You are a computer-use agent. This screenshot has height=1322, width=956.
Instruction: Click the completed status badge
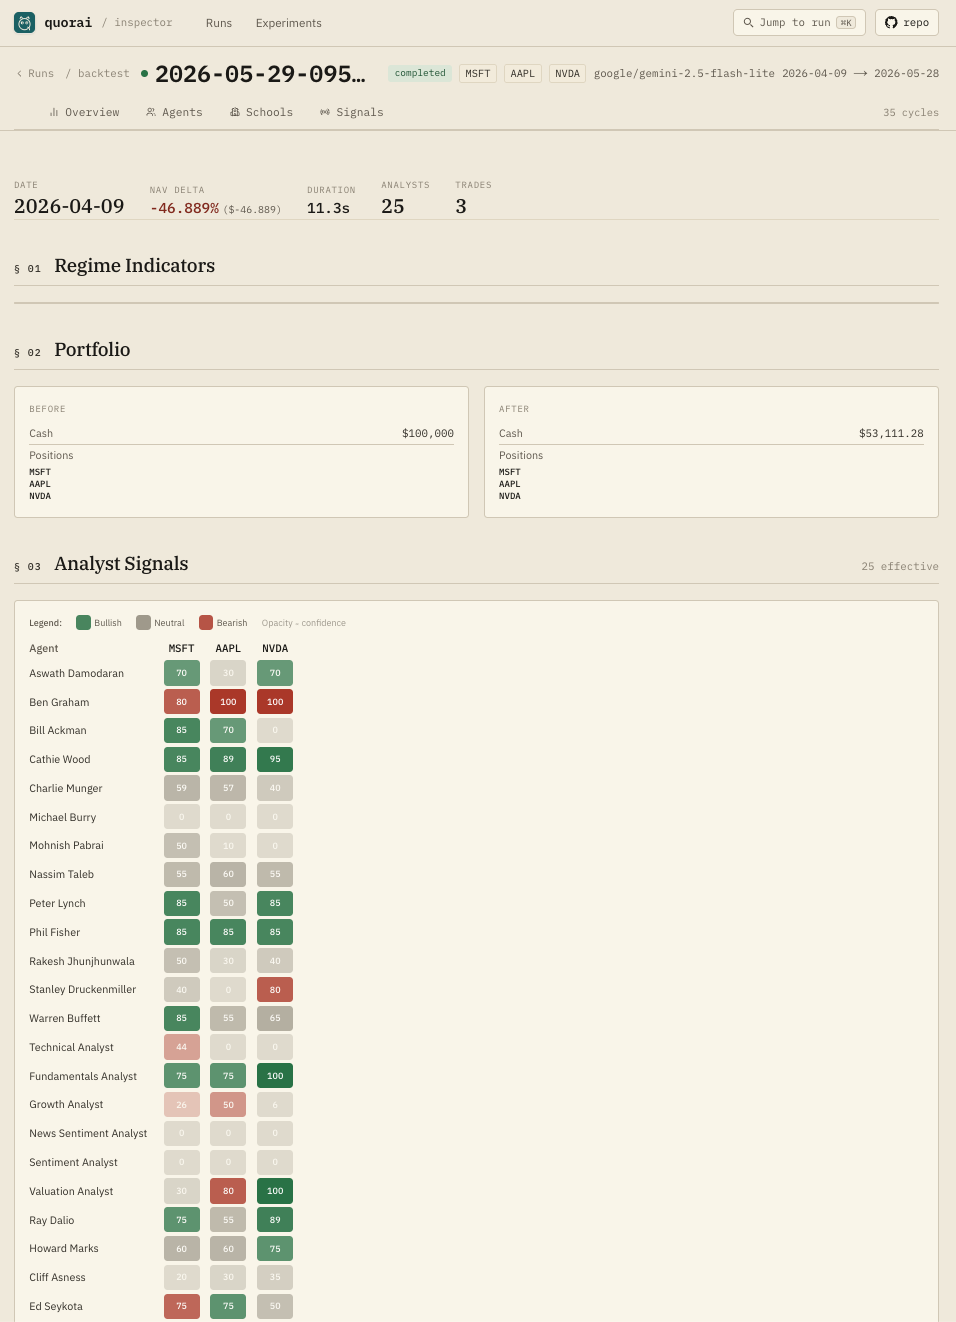tap(420, 73)
